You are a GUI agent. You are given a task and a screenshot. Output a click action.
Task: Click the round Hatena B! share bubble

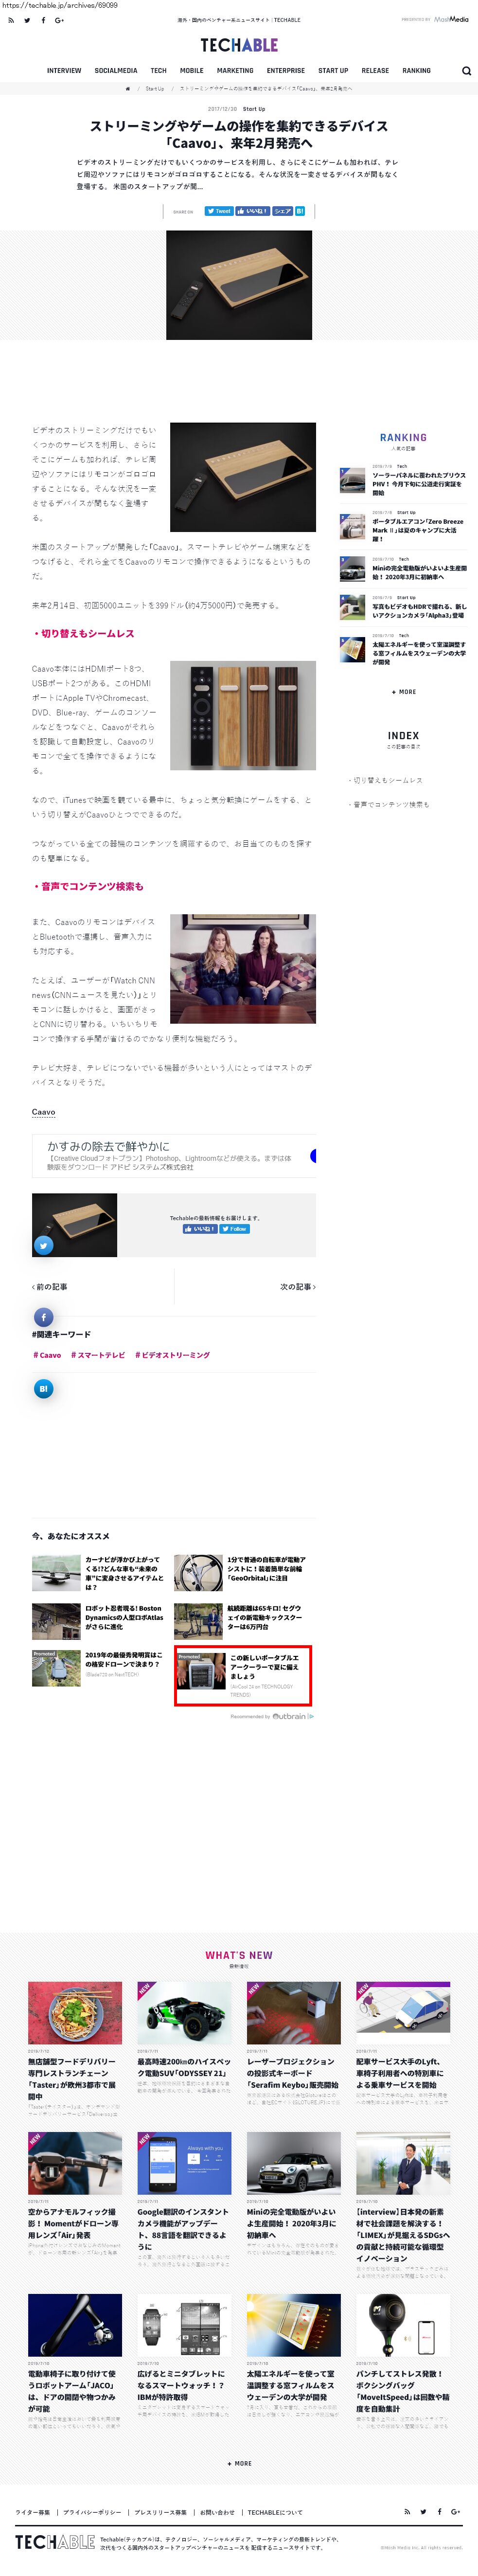point(43,1388)
